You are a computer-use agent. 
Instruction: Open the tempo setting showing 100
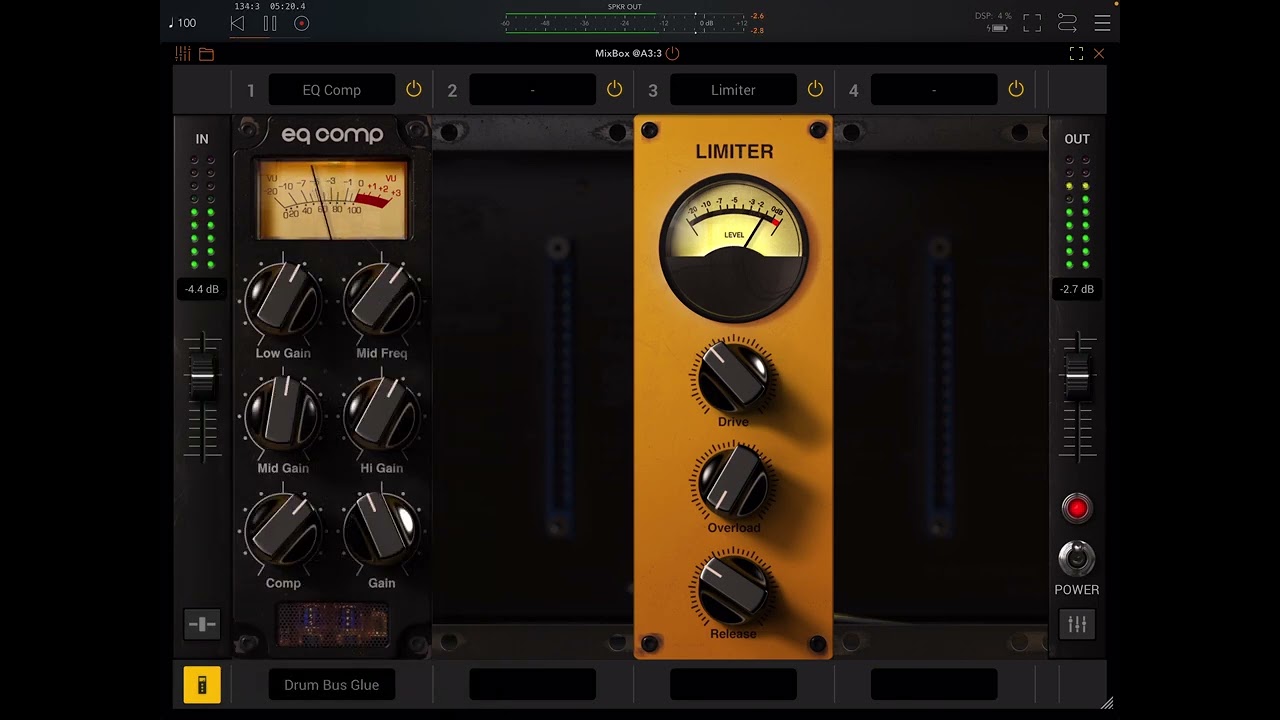(182, 23)
